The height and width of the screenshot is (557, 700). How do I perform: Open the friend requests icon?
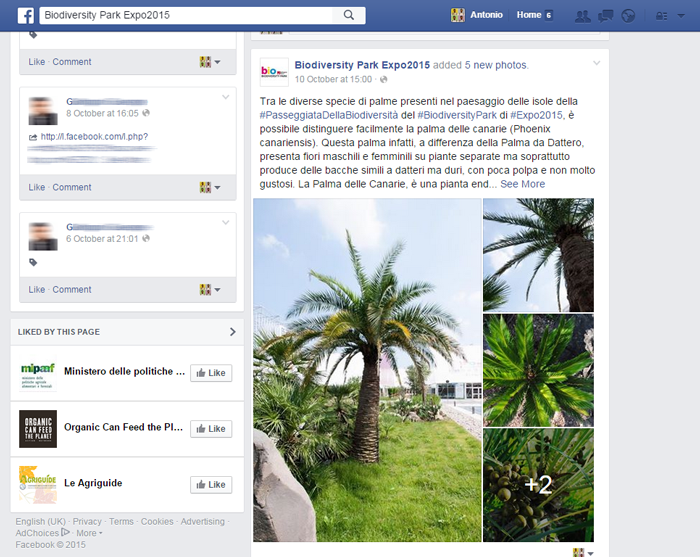coord(582,16)
